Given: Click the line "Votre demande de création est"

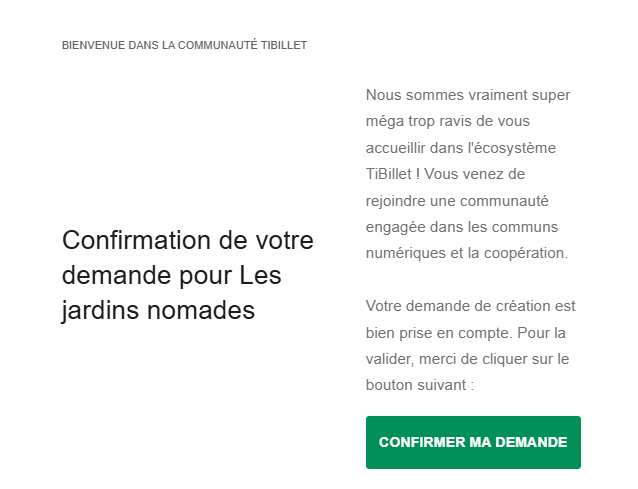Looking at the screenshot, I should coord(470,305).
